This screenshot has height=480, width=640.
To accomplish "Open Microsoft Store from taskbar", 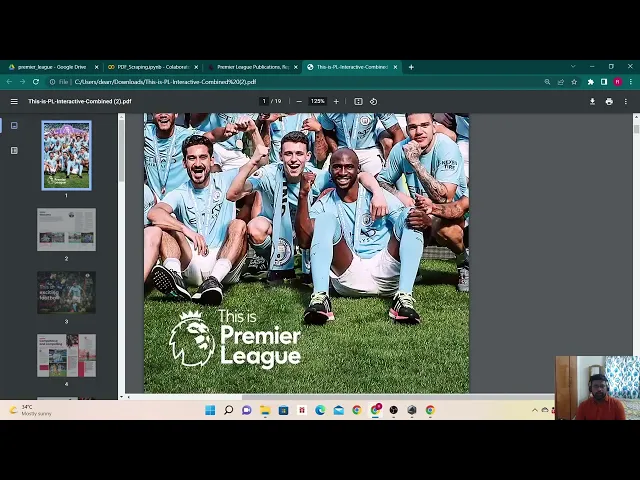I will (284, 410).
